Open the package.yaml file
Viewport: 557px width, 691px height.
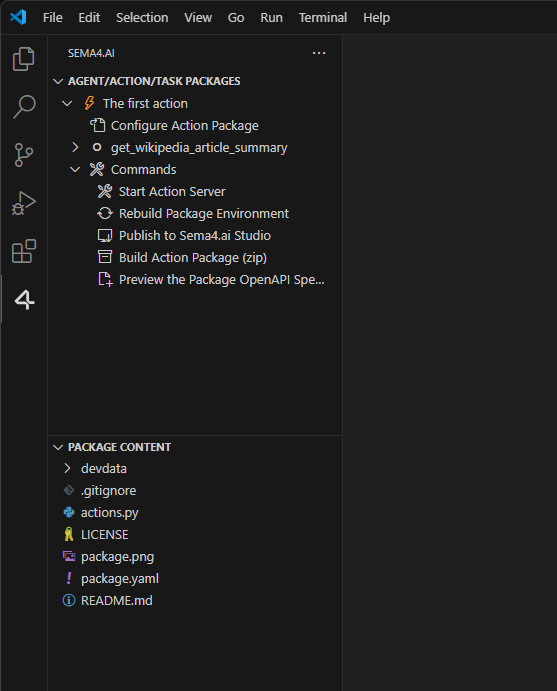[x=120, y=578]
